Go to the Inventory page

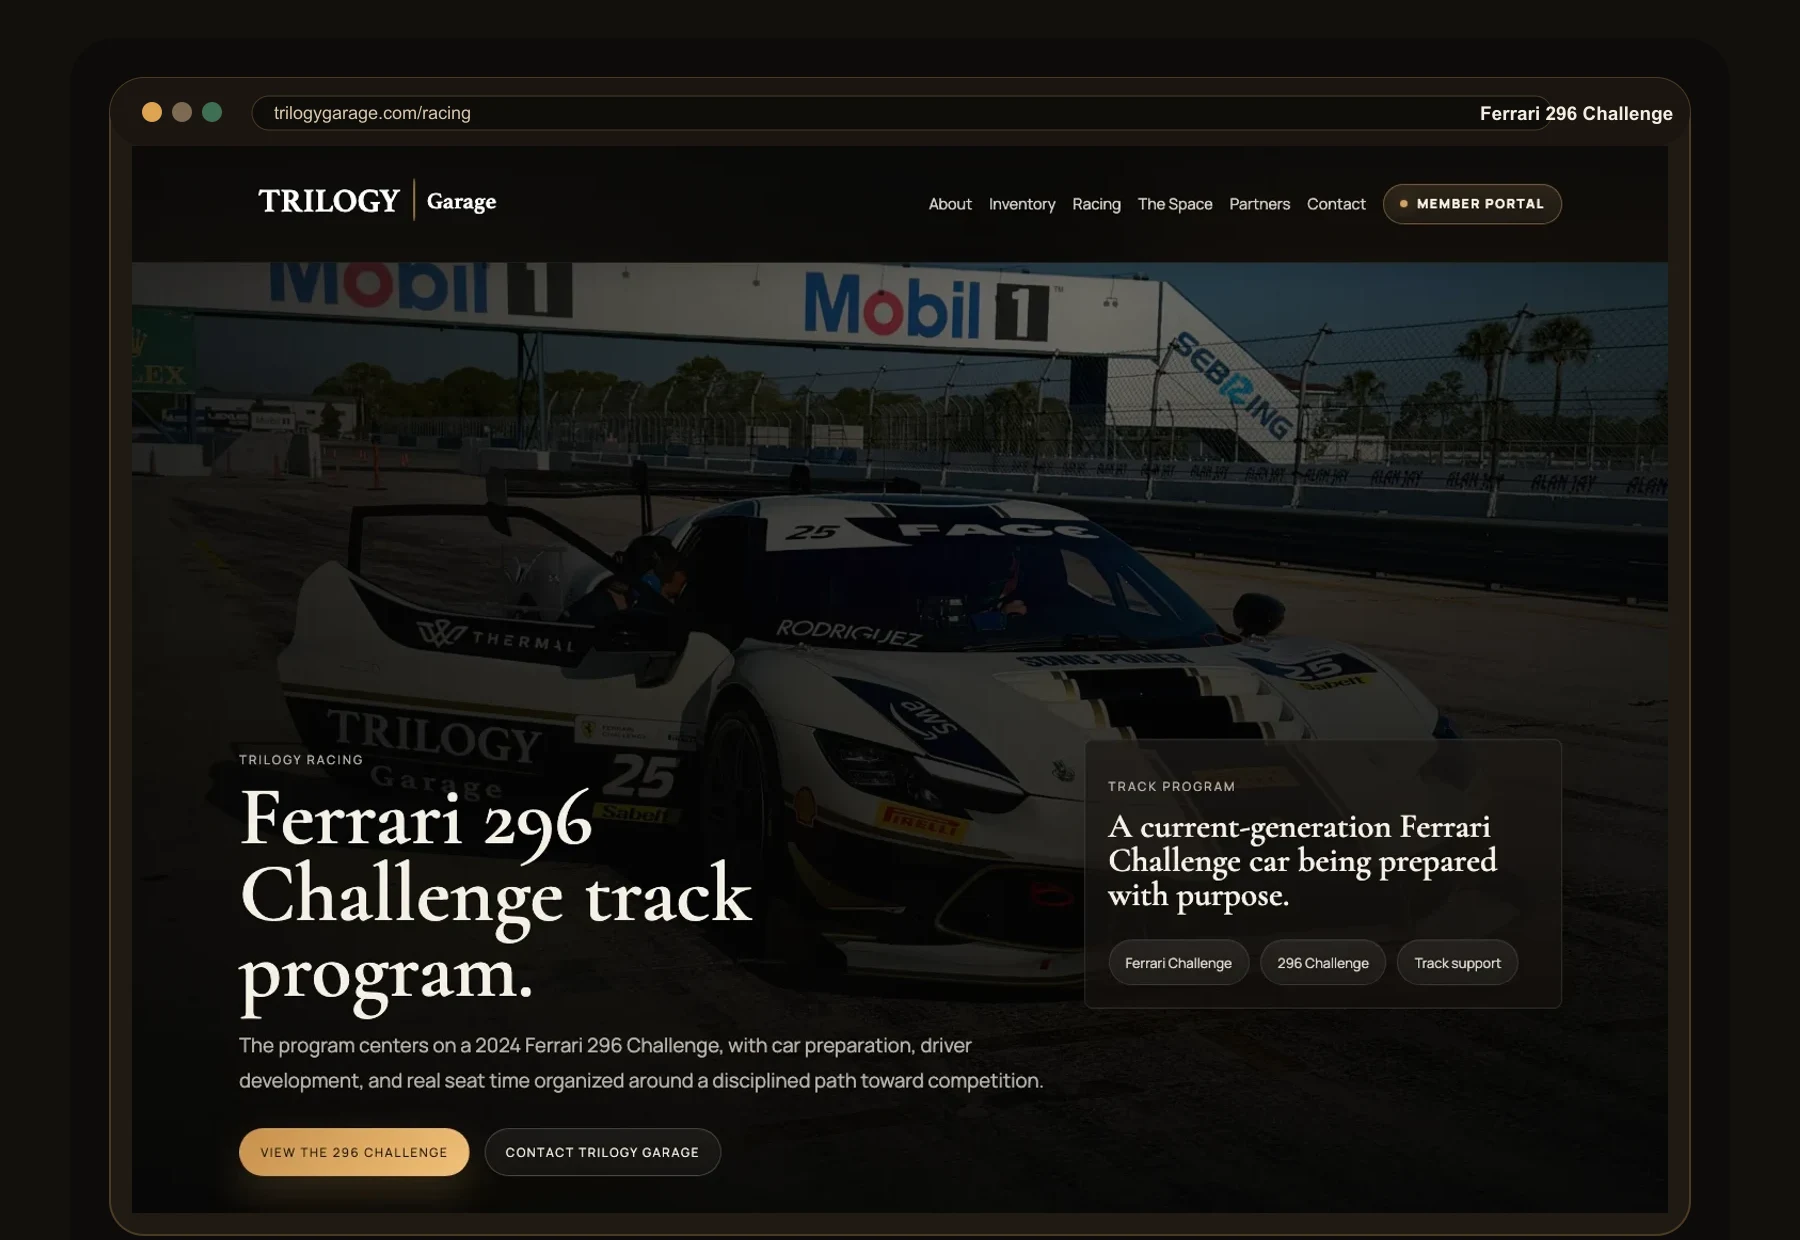click(x=1022, y=204)
